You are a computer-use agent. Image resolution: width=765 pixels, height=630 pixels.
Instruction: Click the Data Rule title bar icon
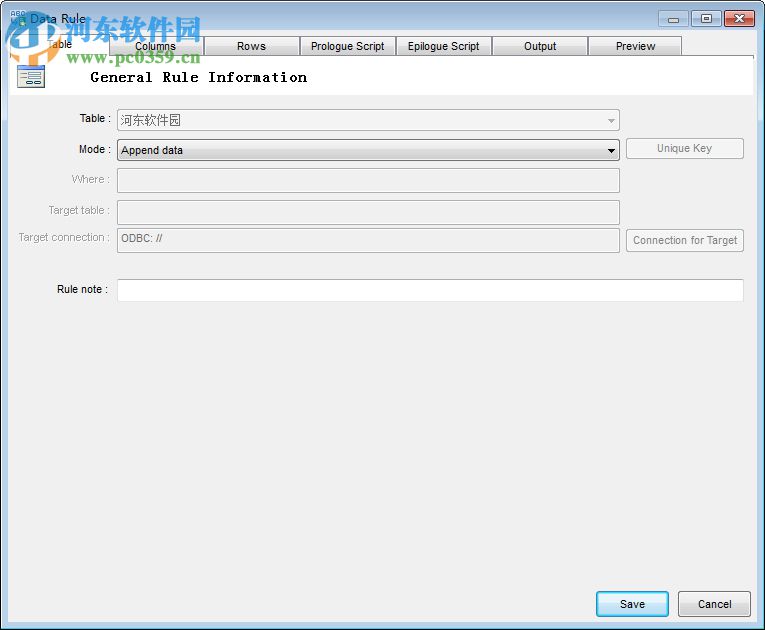19,18
